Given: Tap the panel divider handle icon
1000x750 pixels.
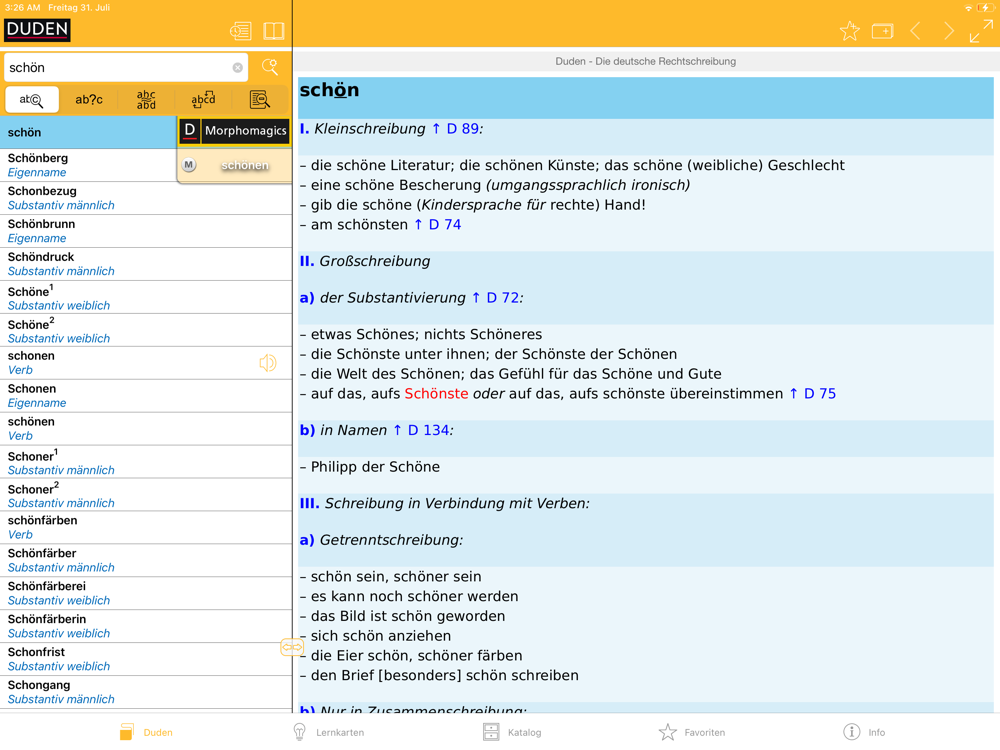Looking at the screenshot, I should pyautogui.click(x=292, y=647).
